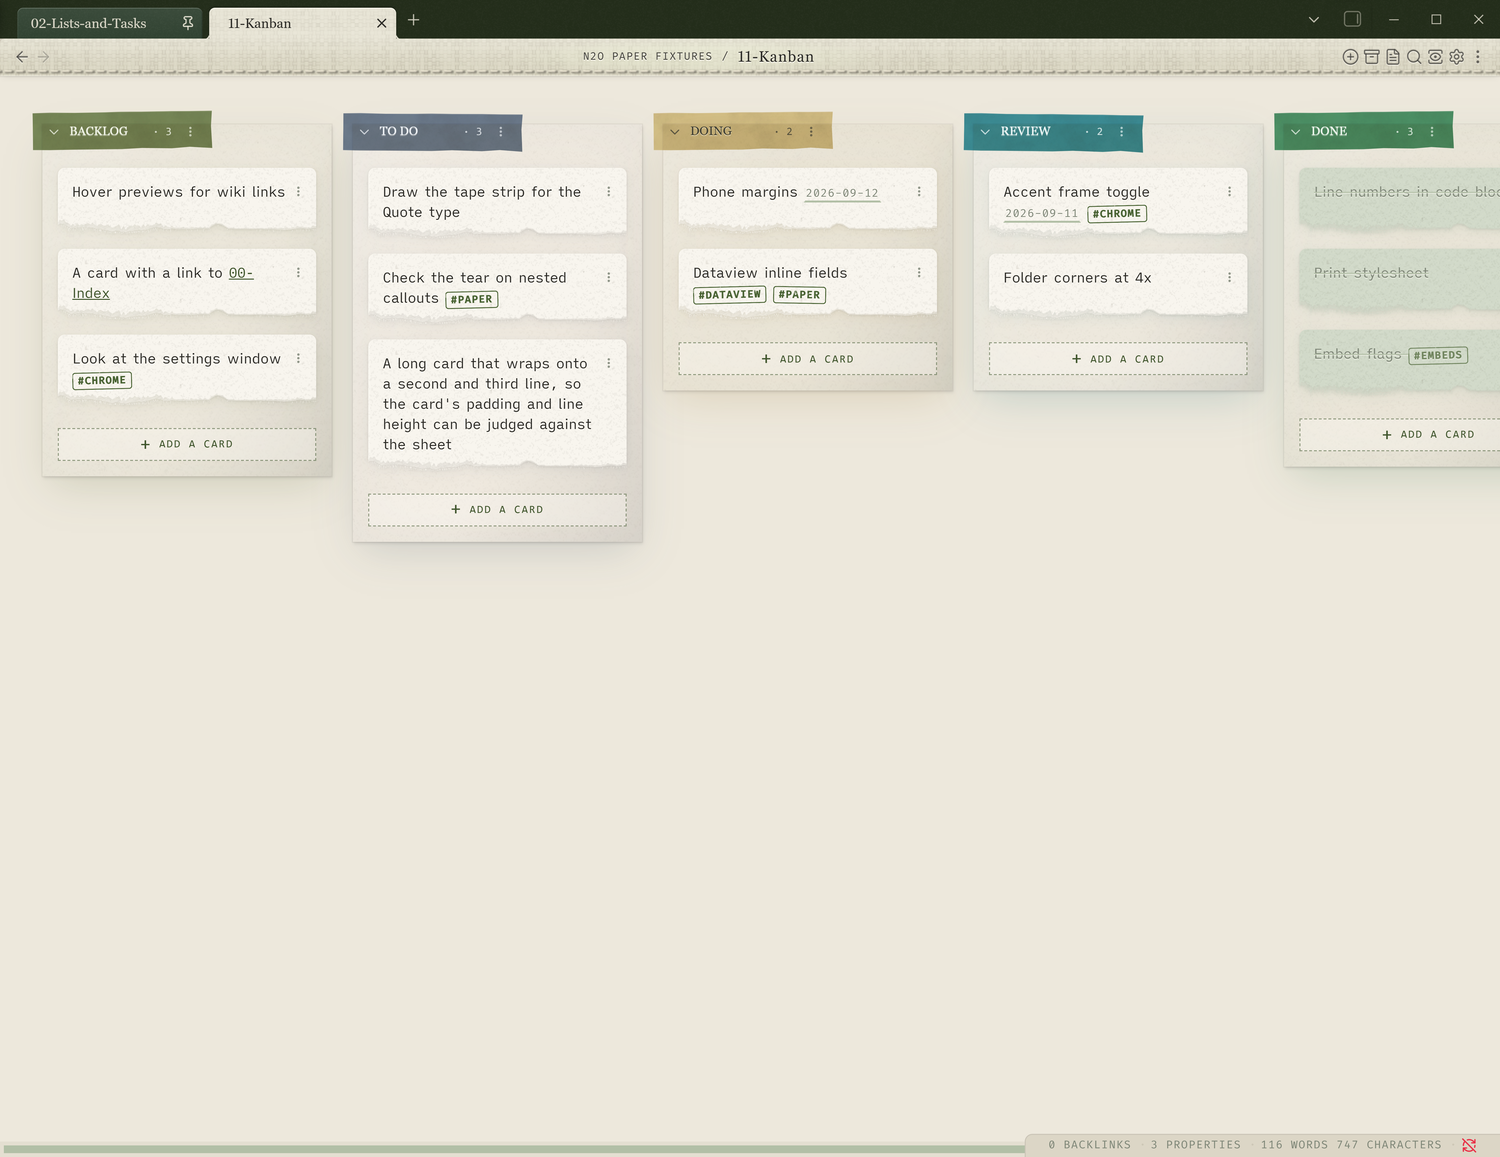Screen dimensions: 1500x1157
Task: Click the pin icon on the 02-Lists-and-Tasks tab
Action: tap(188, 22)
